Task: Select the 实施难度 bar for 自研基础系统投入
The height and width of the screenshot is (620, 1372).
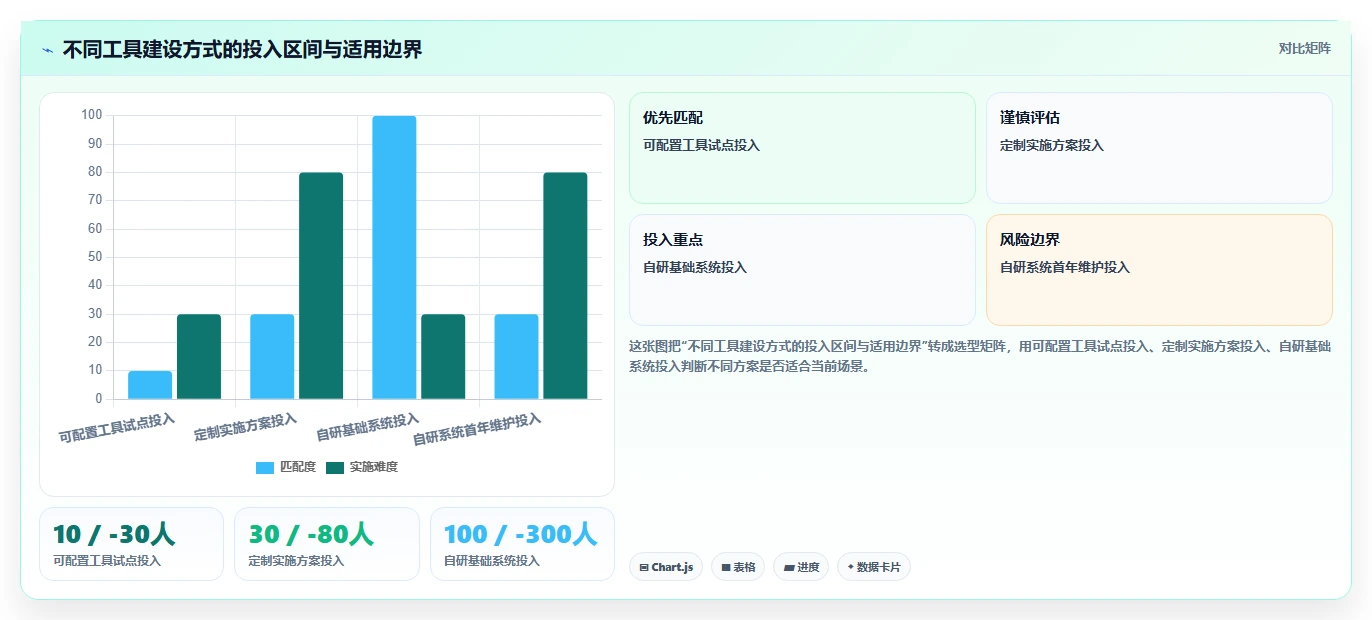Action: [x=443, y=357]
